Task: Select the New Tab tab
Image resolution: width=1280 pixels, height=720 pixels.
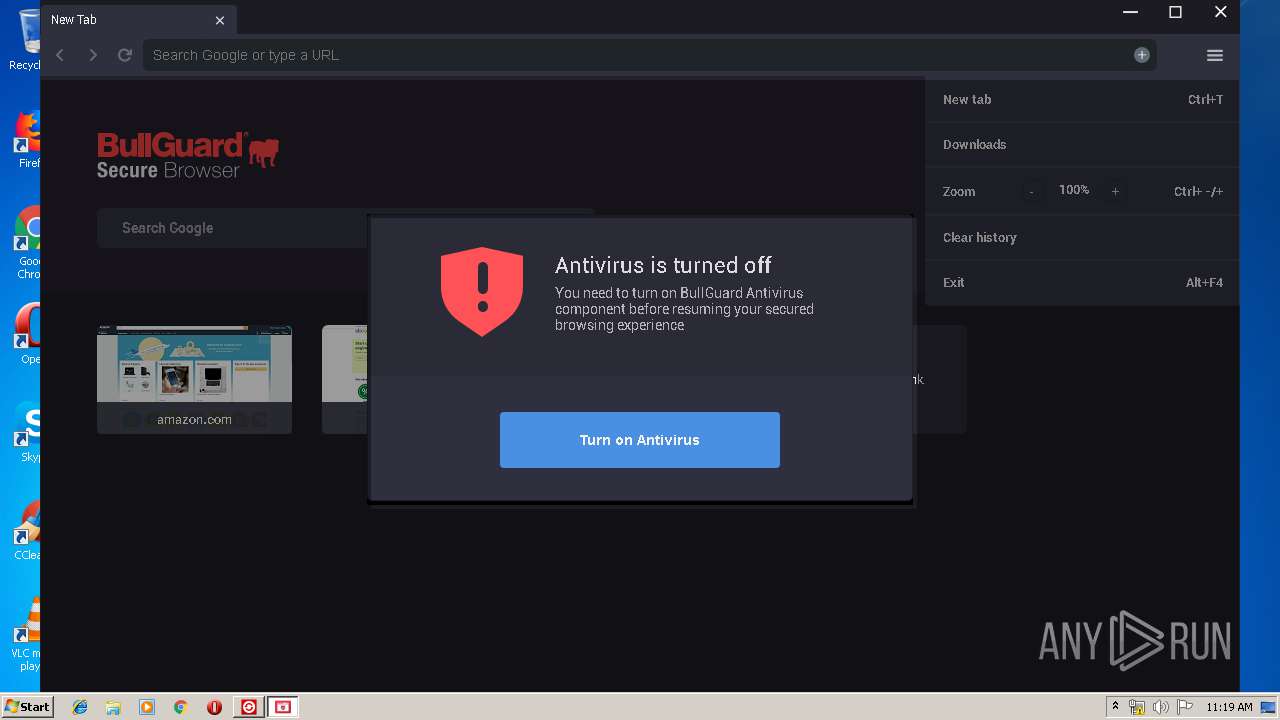Action: tap(138, 19)
